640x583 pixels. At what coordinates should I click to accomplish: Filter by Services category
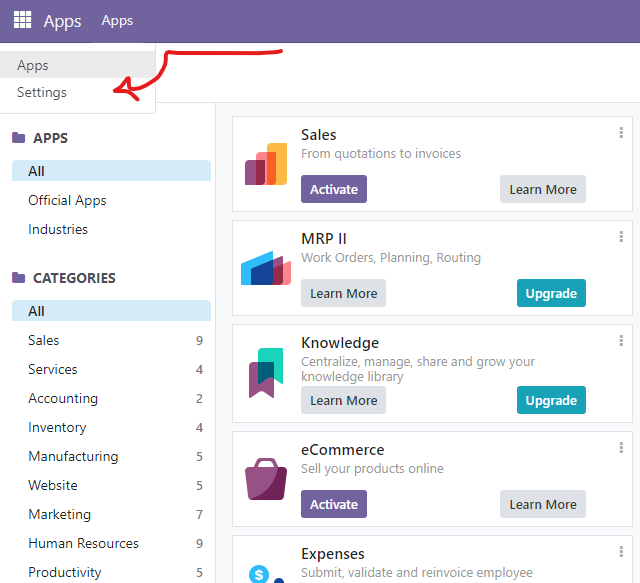click(111, 369)
